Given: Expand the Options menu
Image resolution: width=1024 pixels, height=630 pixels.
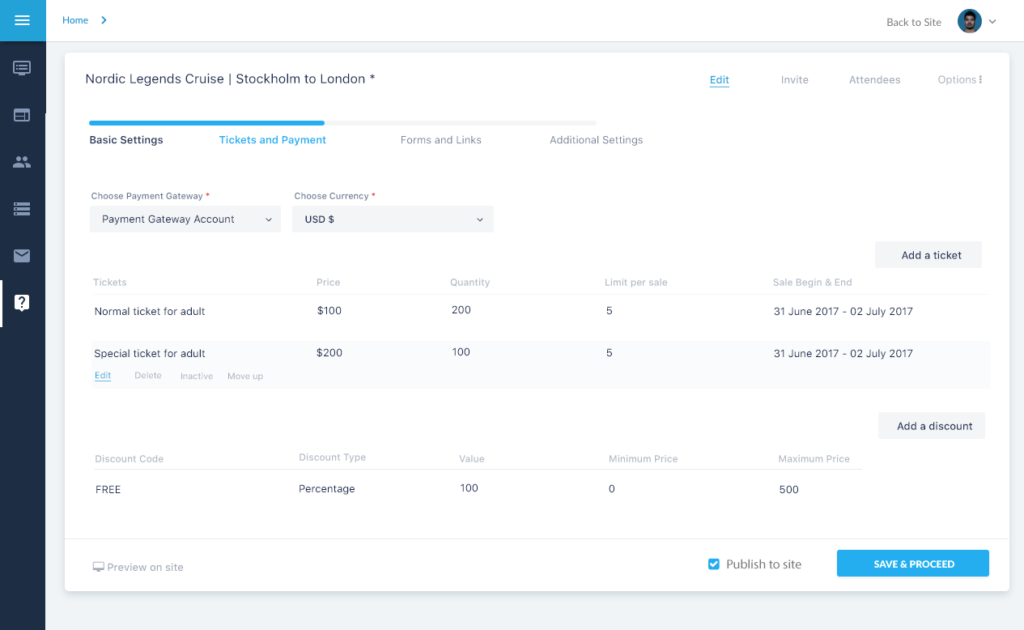Looking at the screenshot, I should click(959, 80).
